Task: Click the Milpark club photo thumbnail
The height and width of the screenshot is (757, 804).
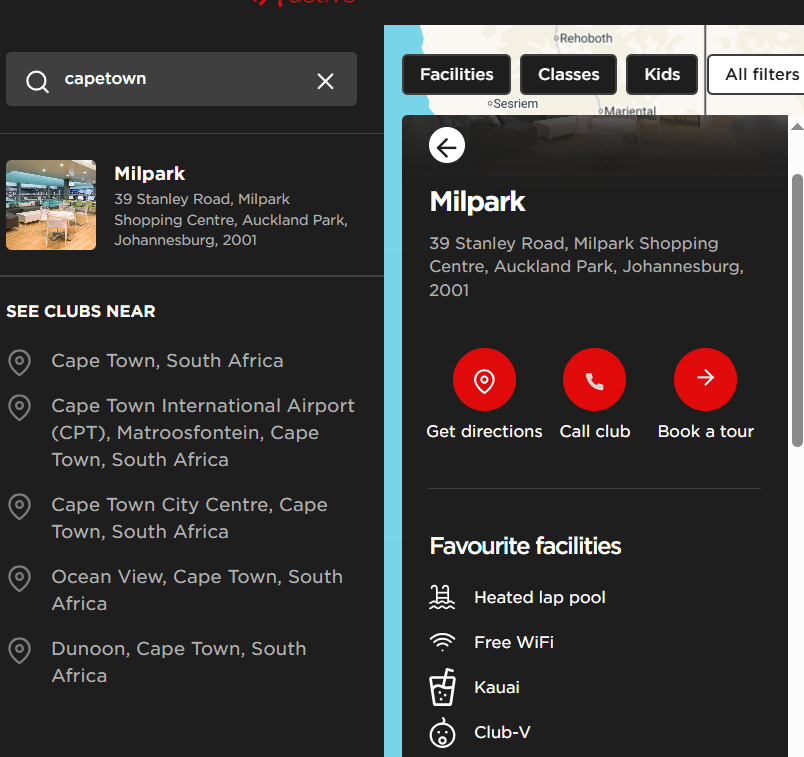Action: (50, 204)
